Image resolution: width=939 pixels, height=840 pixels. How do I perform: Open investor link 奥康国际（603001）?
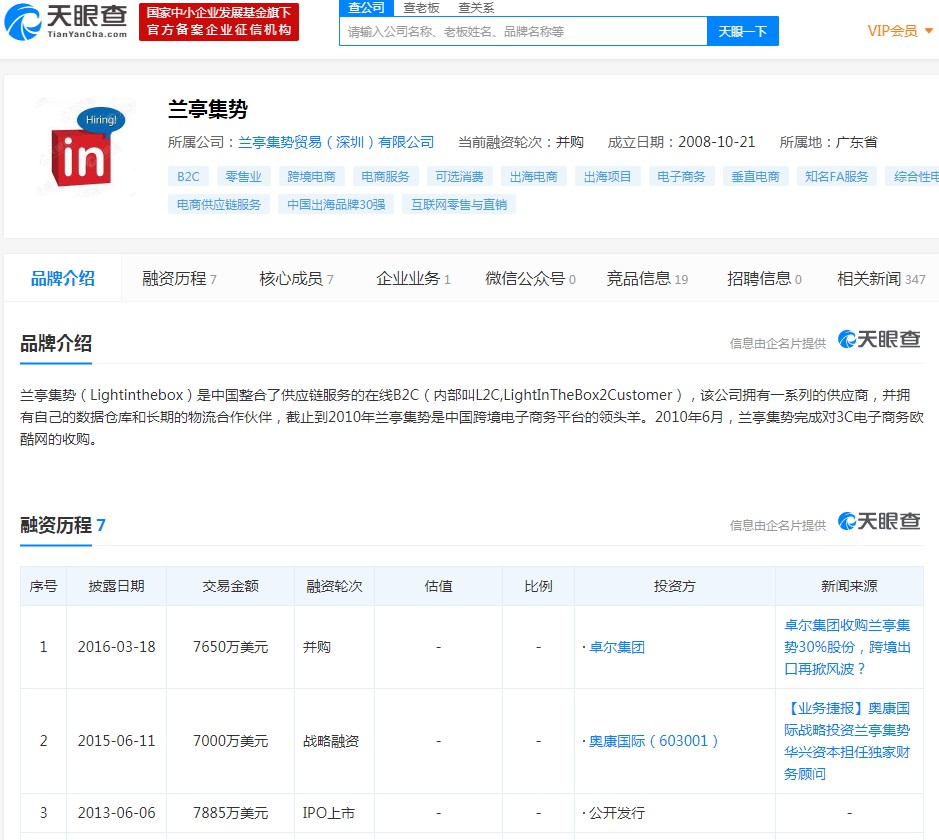(x=653, y=741)
